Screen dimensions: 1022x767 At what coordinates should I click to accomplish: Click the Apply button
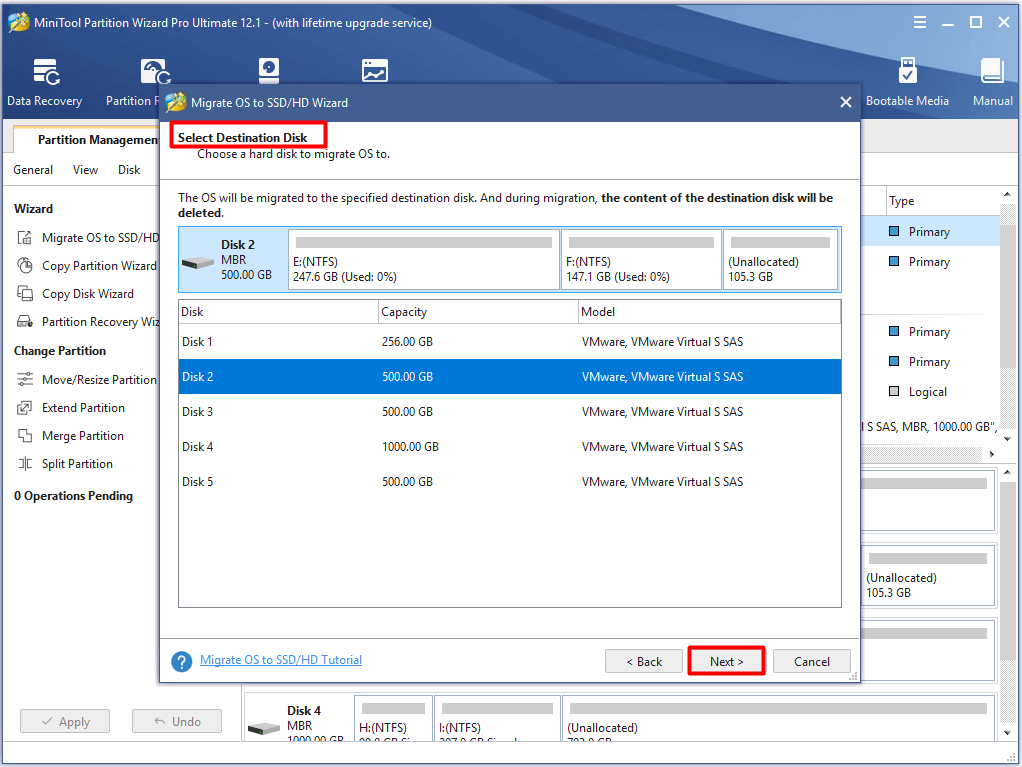point(65,721)
